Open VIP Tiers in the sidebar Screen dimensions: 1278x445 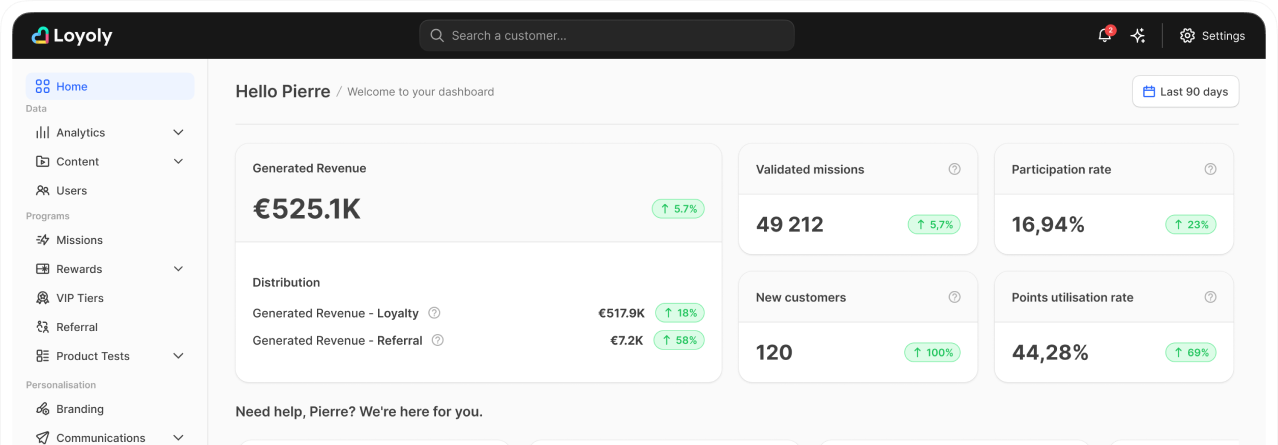(x=110, y=298)
